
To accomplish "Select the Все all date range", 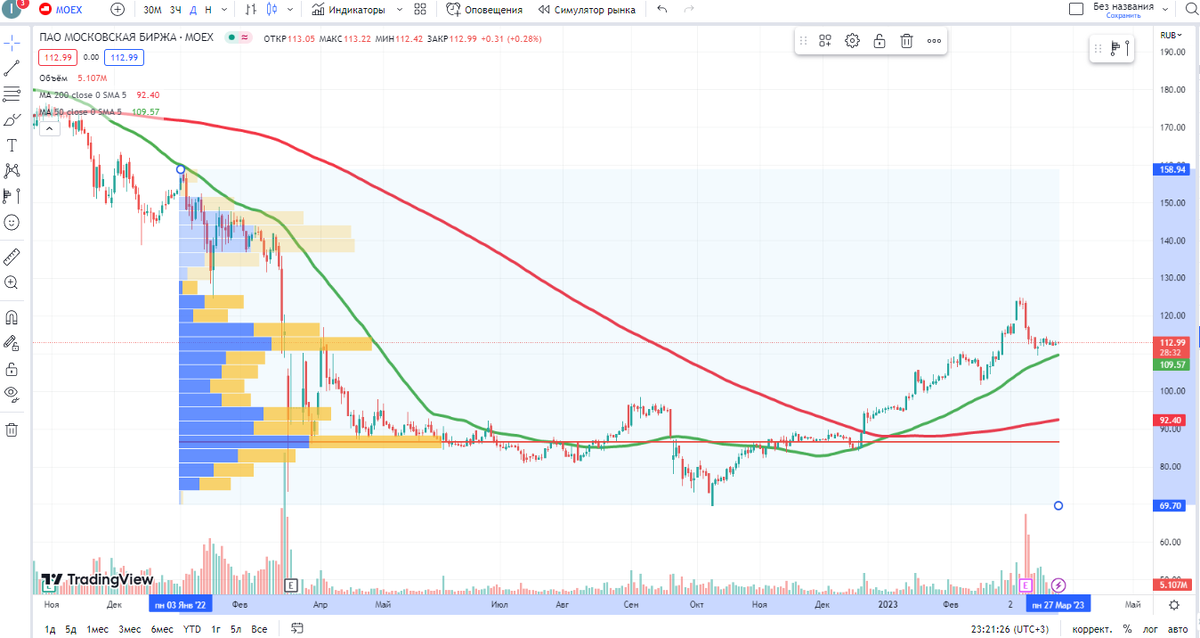I will [259, 629].
